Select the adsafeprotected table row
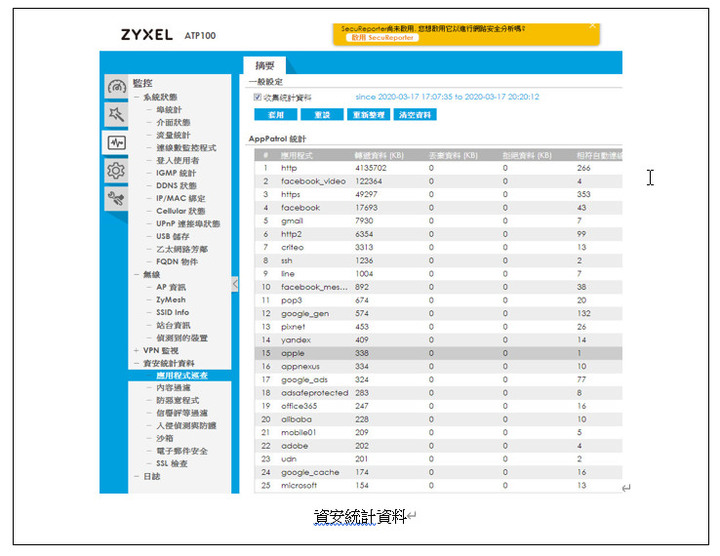The image size is (720, 556). [438, 393]
